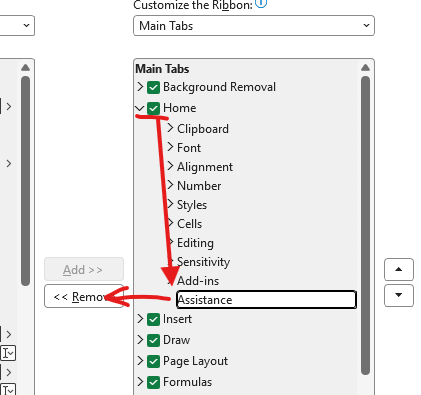Click the Remove button

click(84, 296)
